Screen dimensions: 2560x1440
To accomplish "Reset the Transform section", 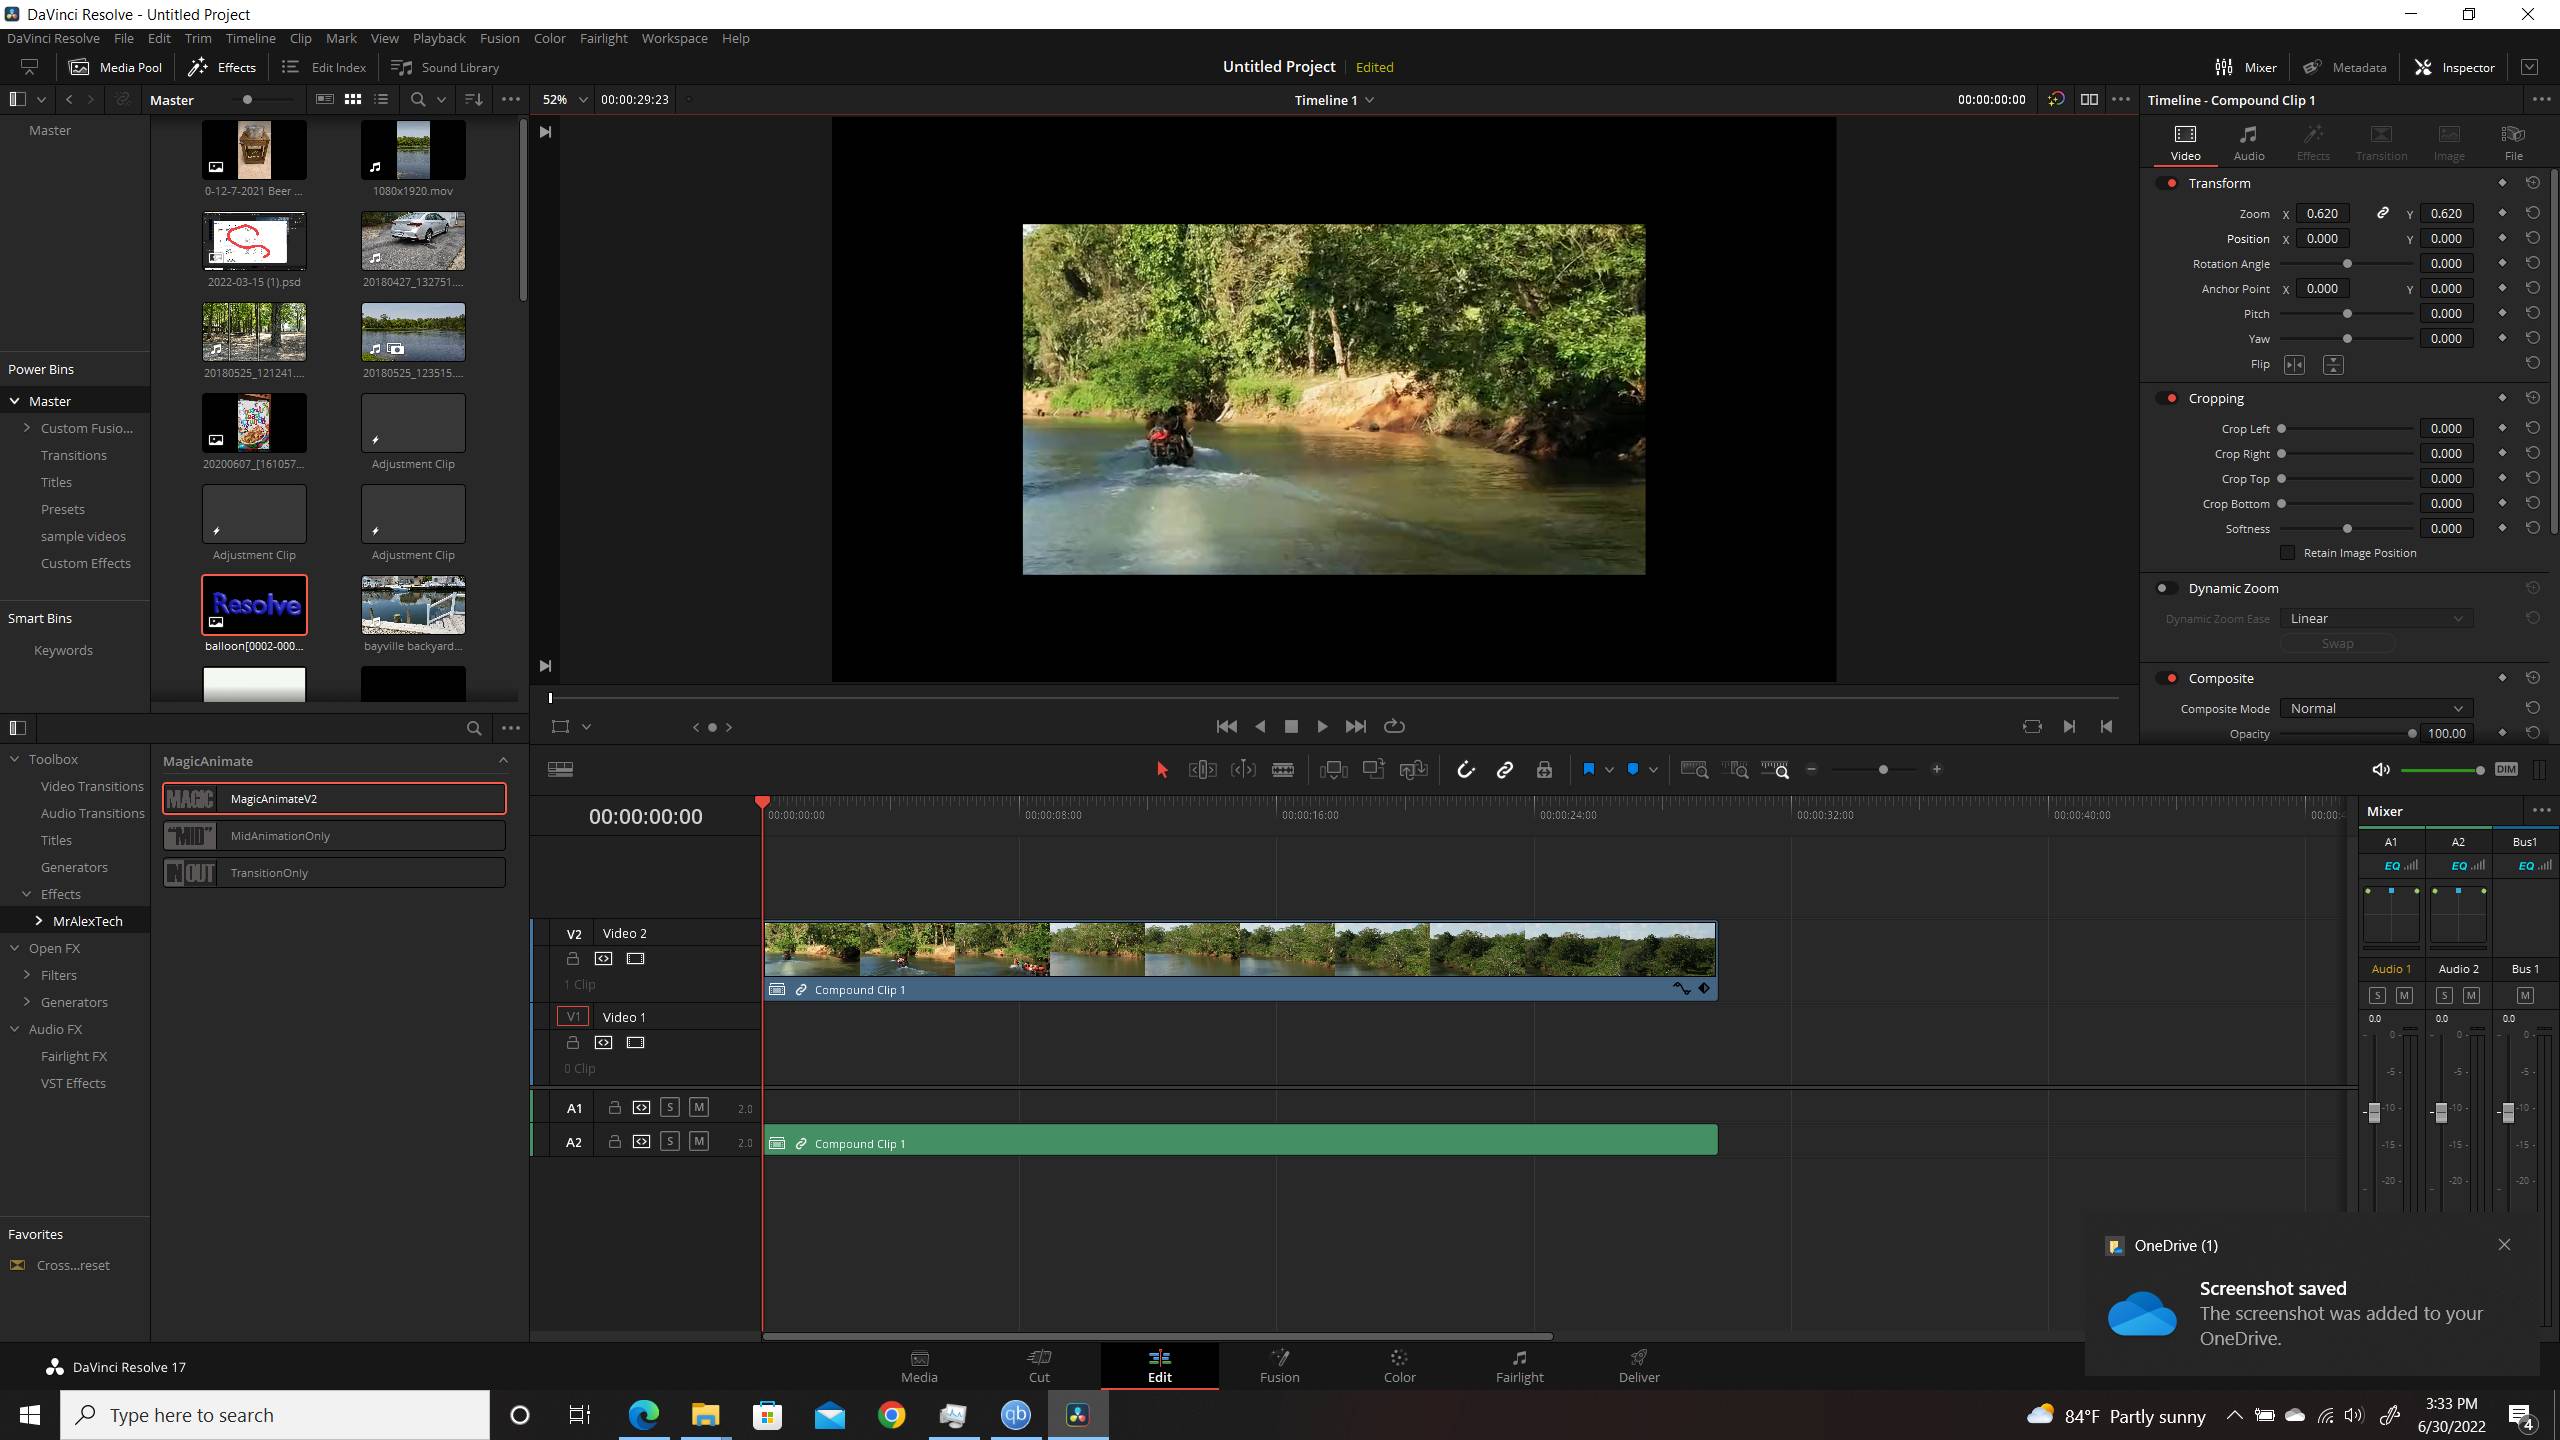I will click(2532, 183).
